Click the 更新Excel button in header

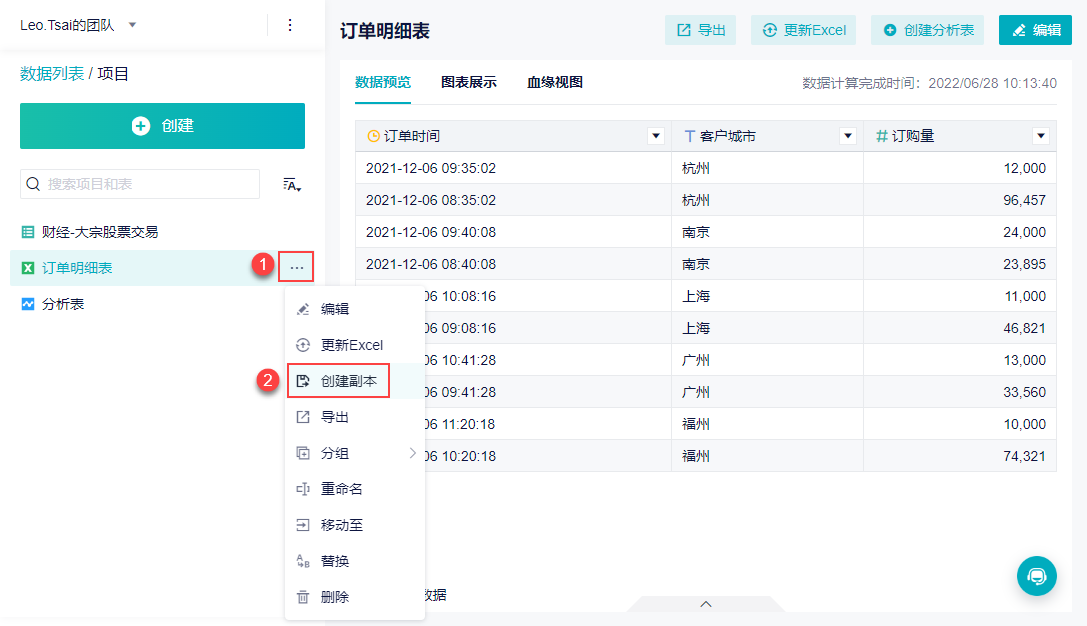pyautogui.click(x=805, y=30)
